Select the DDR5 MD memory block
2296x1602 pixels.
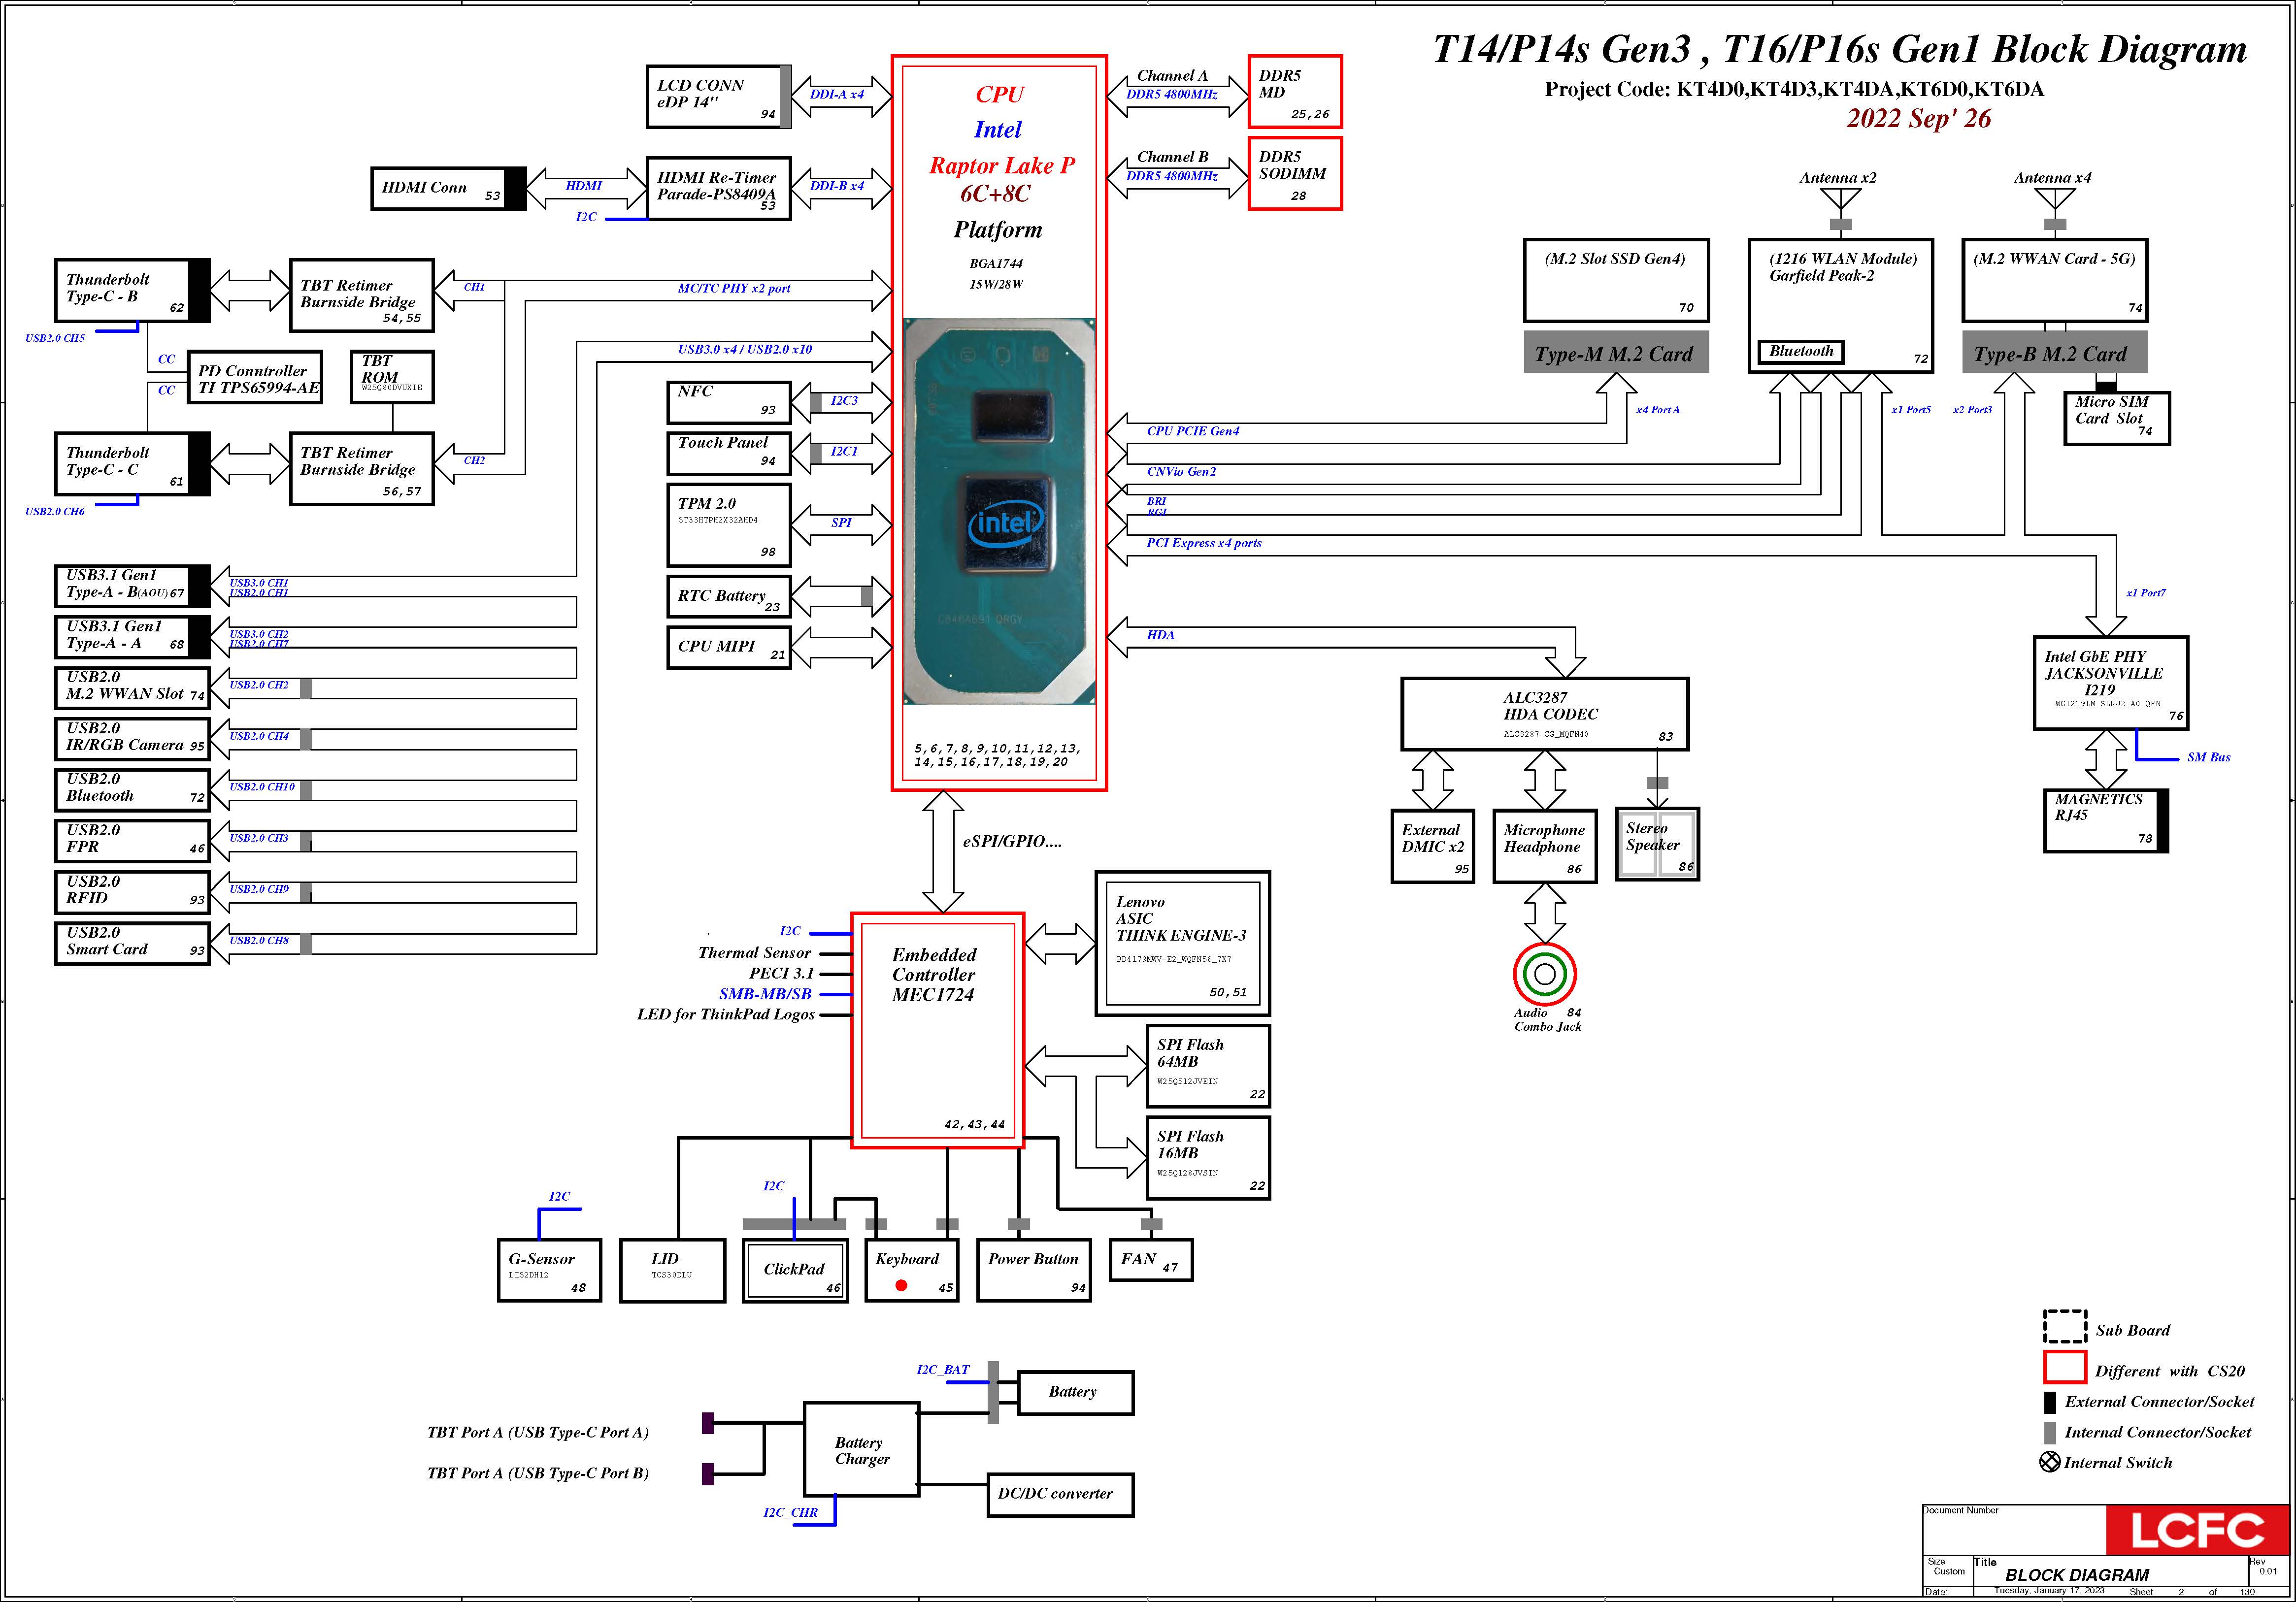[x=1295, y=91]
